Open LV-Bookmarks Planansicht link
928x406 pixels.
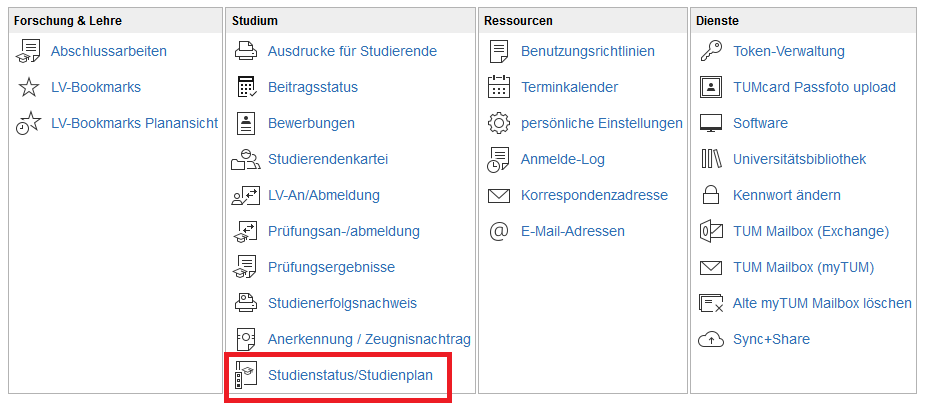click(x=134, y=123)
